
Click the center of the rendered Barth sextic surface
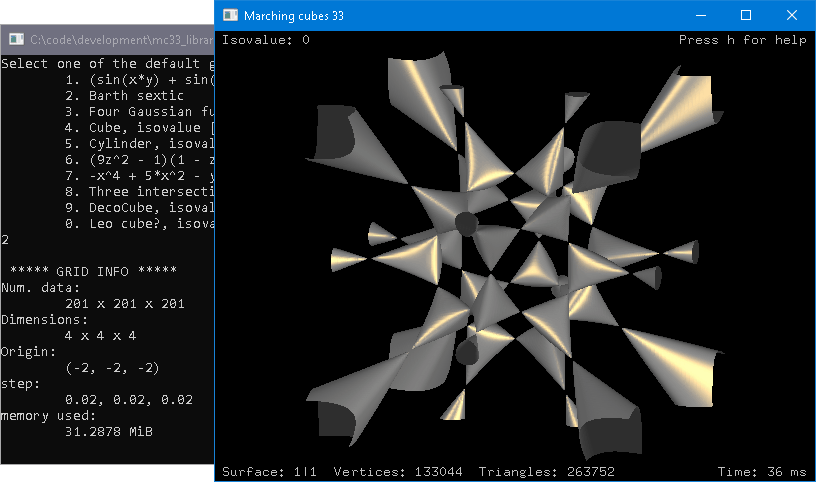(514, 250)
